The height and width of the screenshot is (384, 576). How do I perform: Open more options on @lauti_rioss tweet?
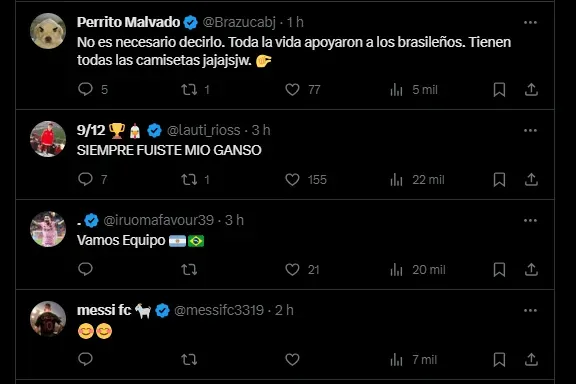pyautogui.click(x=530, y=130)
